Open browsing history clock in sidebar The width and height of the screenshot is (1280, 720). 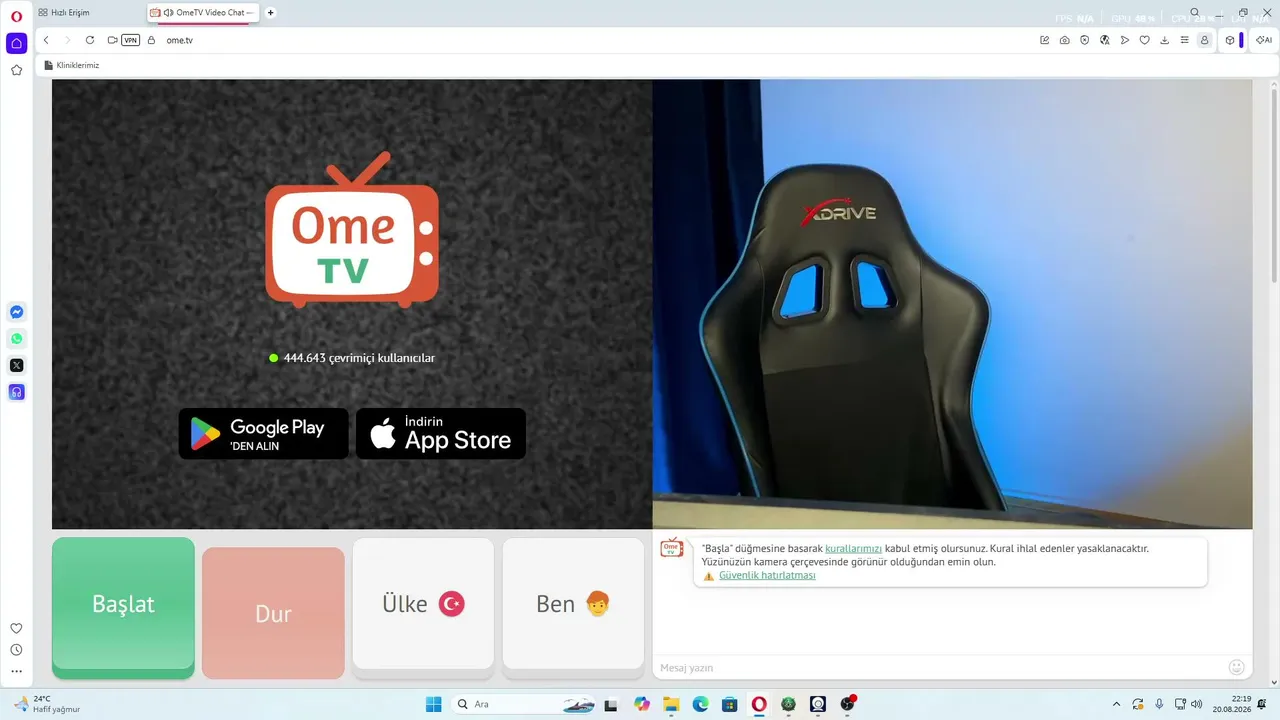16,650
